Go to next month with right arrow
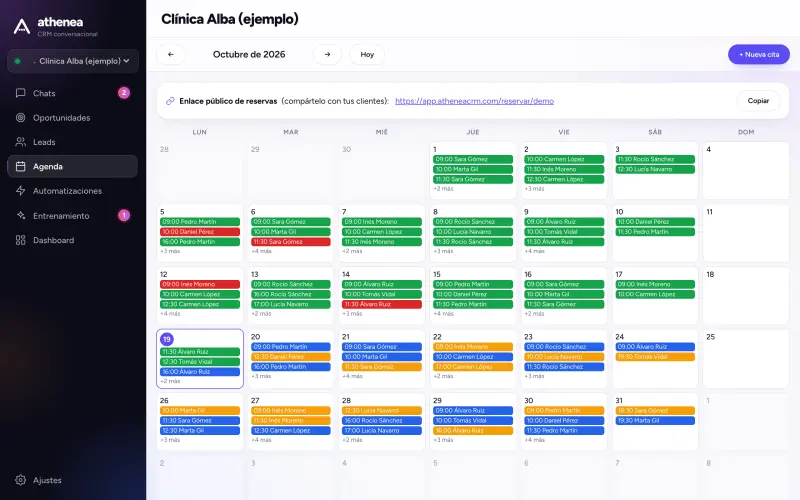The height and width of the screenshot is (500, 800). point(327,54)
